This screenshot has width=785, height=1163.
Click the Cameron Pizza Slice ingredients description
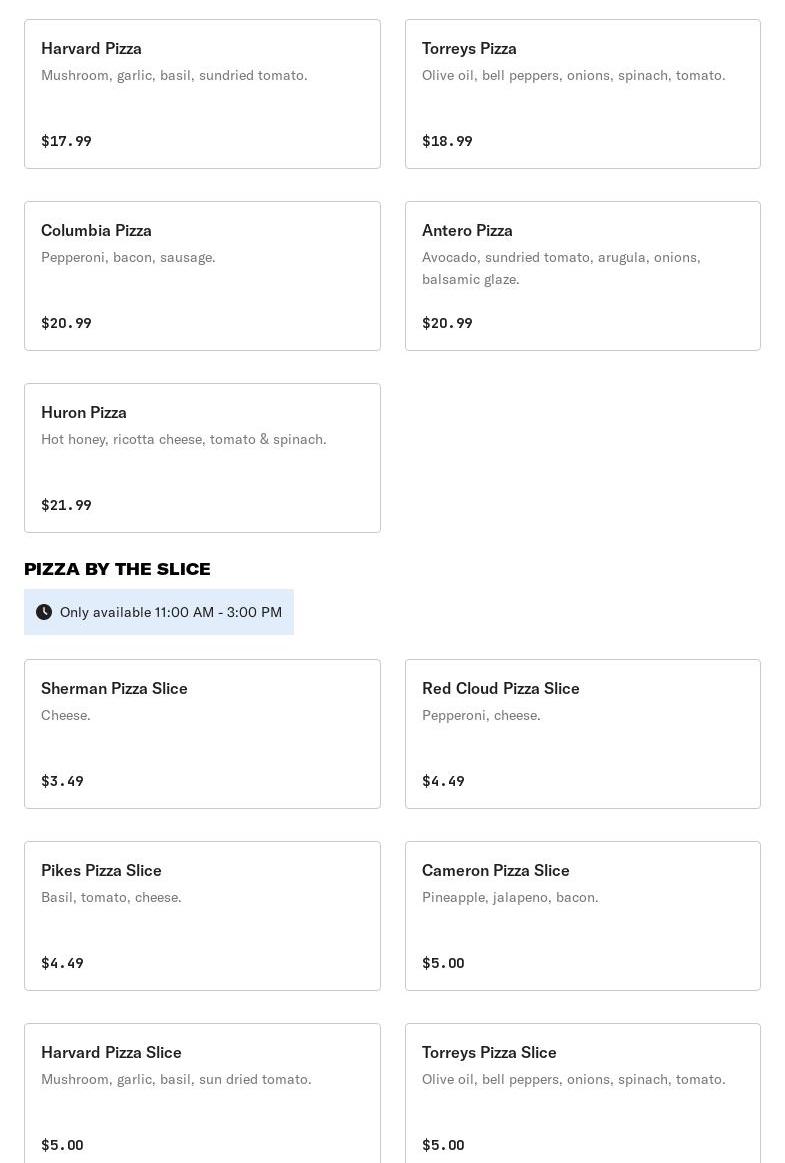tap(510, 897)
